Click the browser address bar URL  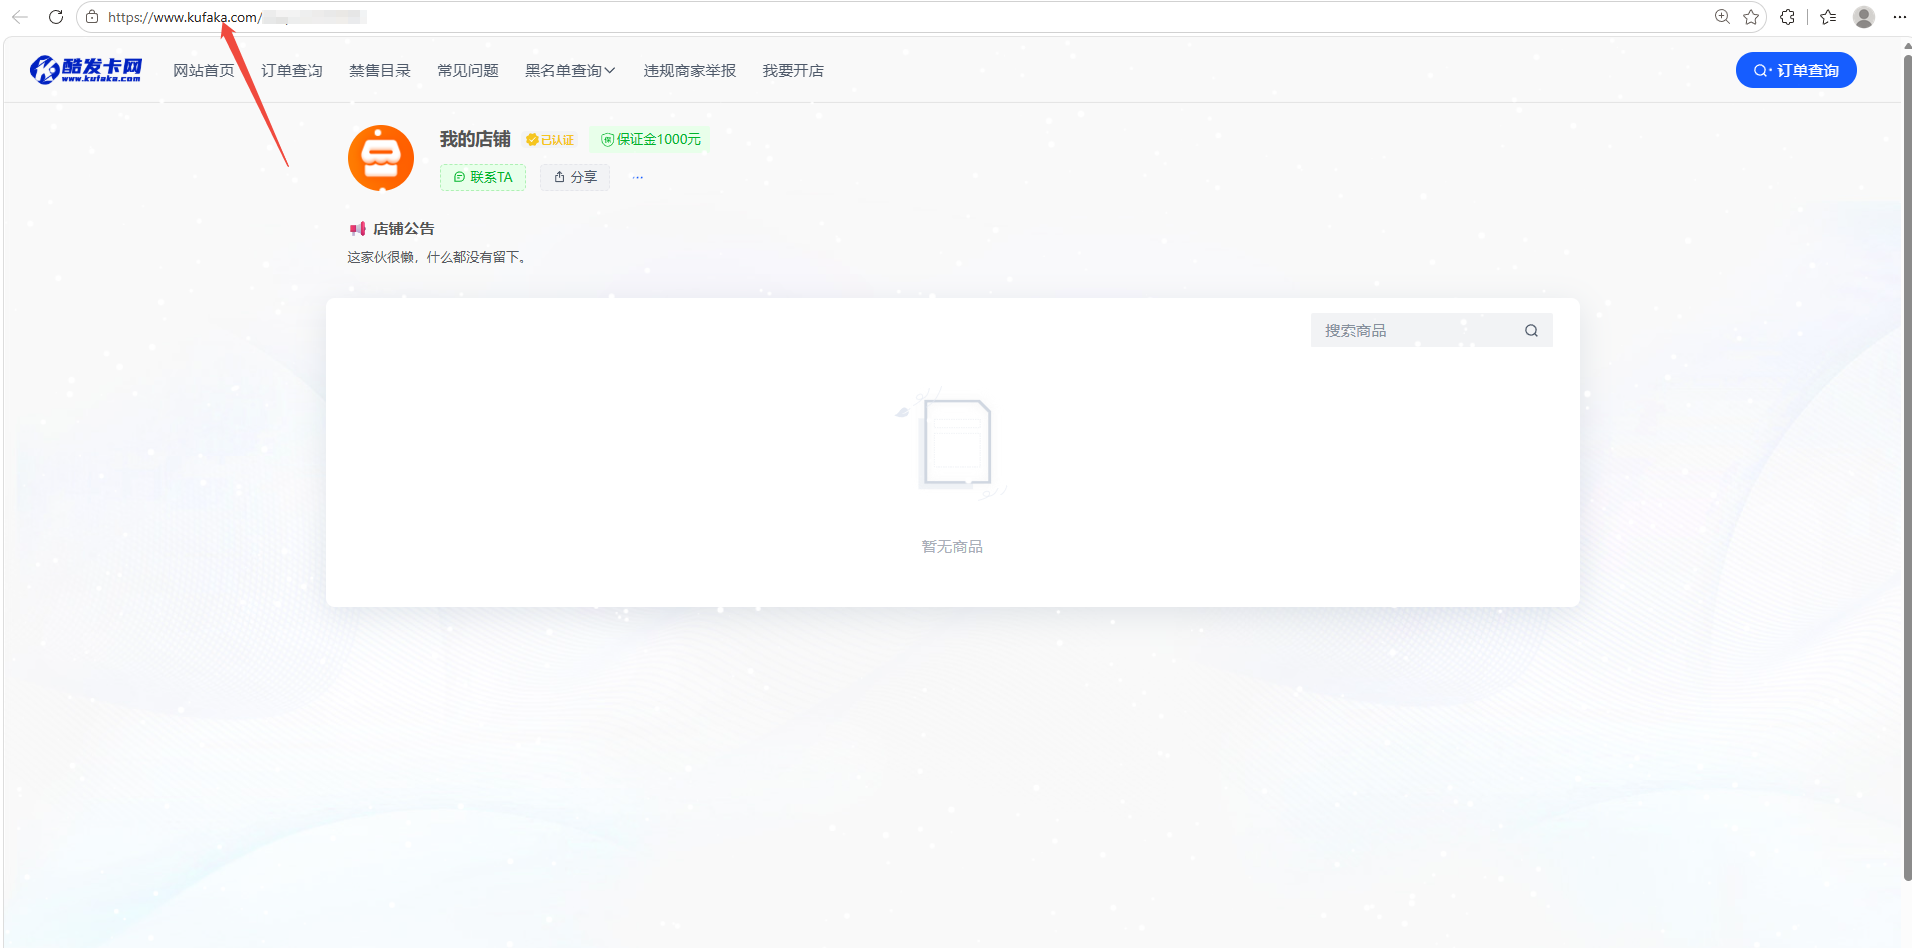click(235, 17)
